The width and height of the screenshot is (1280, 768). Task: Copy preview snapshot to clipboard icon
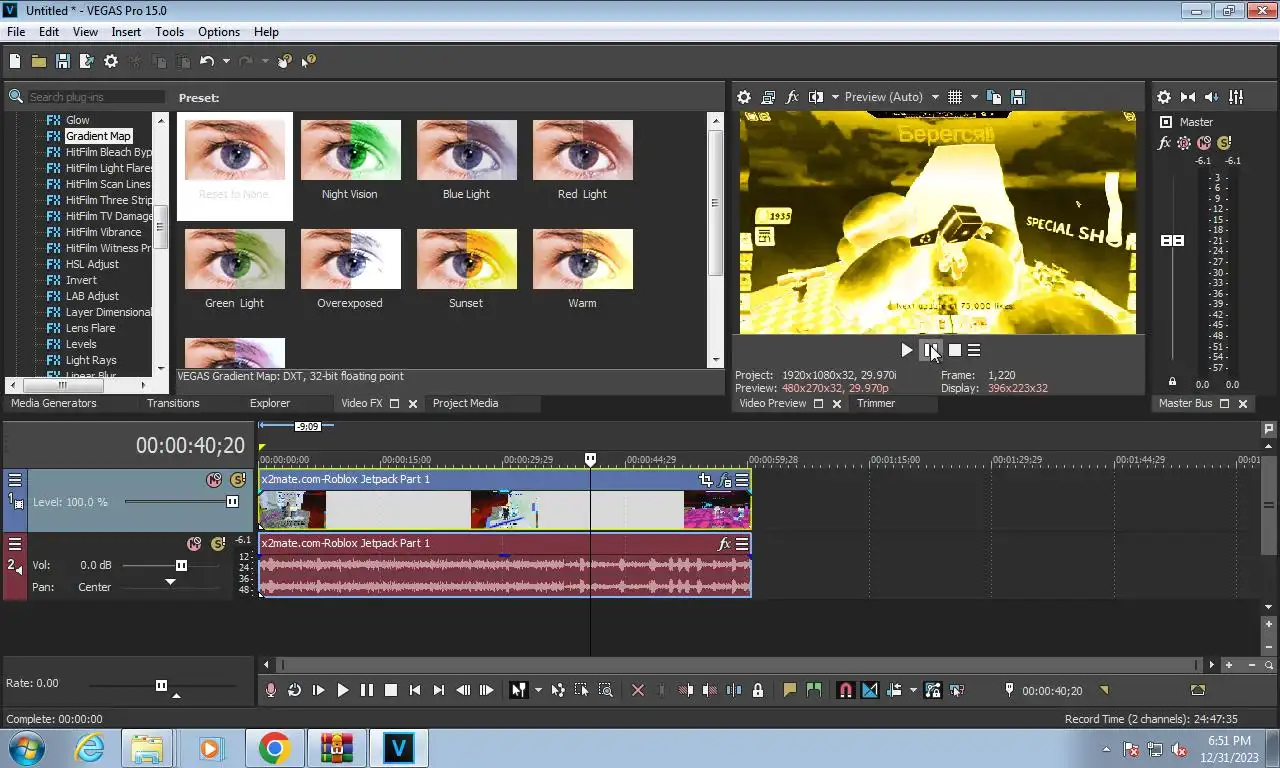pyautogui.click(x=994, y=97)
